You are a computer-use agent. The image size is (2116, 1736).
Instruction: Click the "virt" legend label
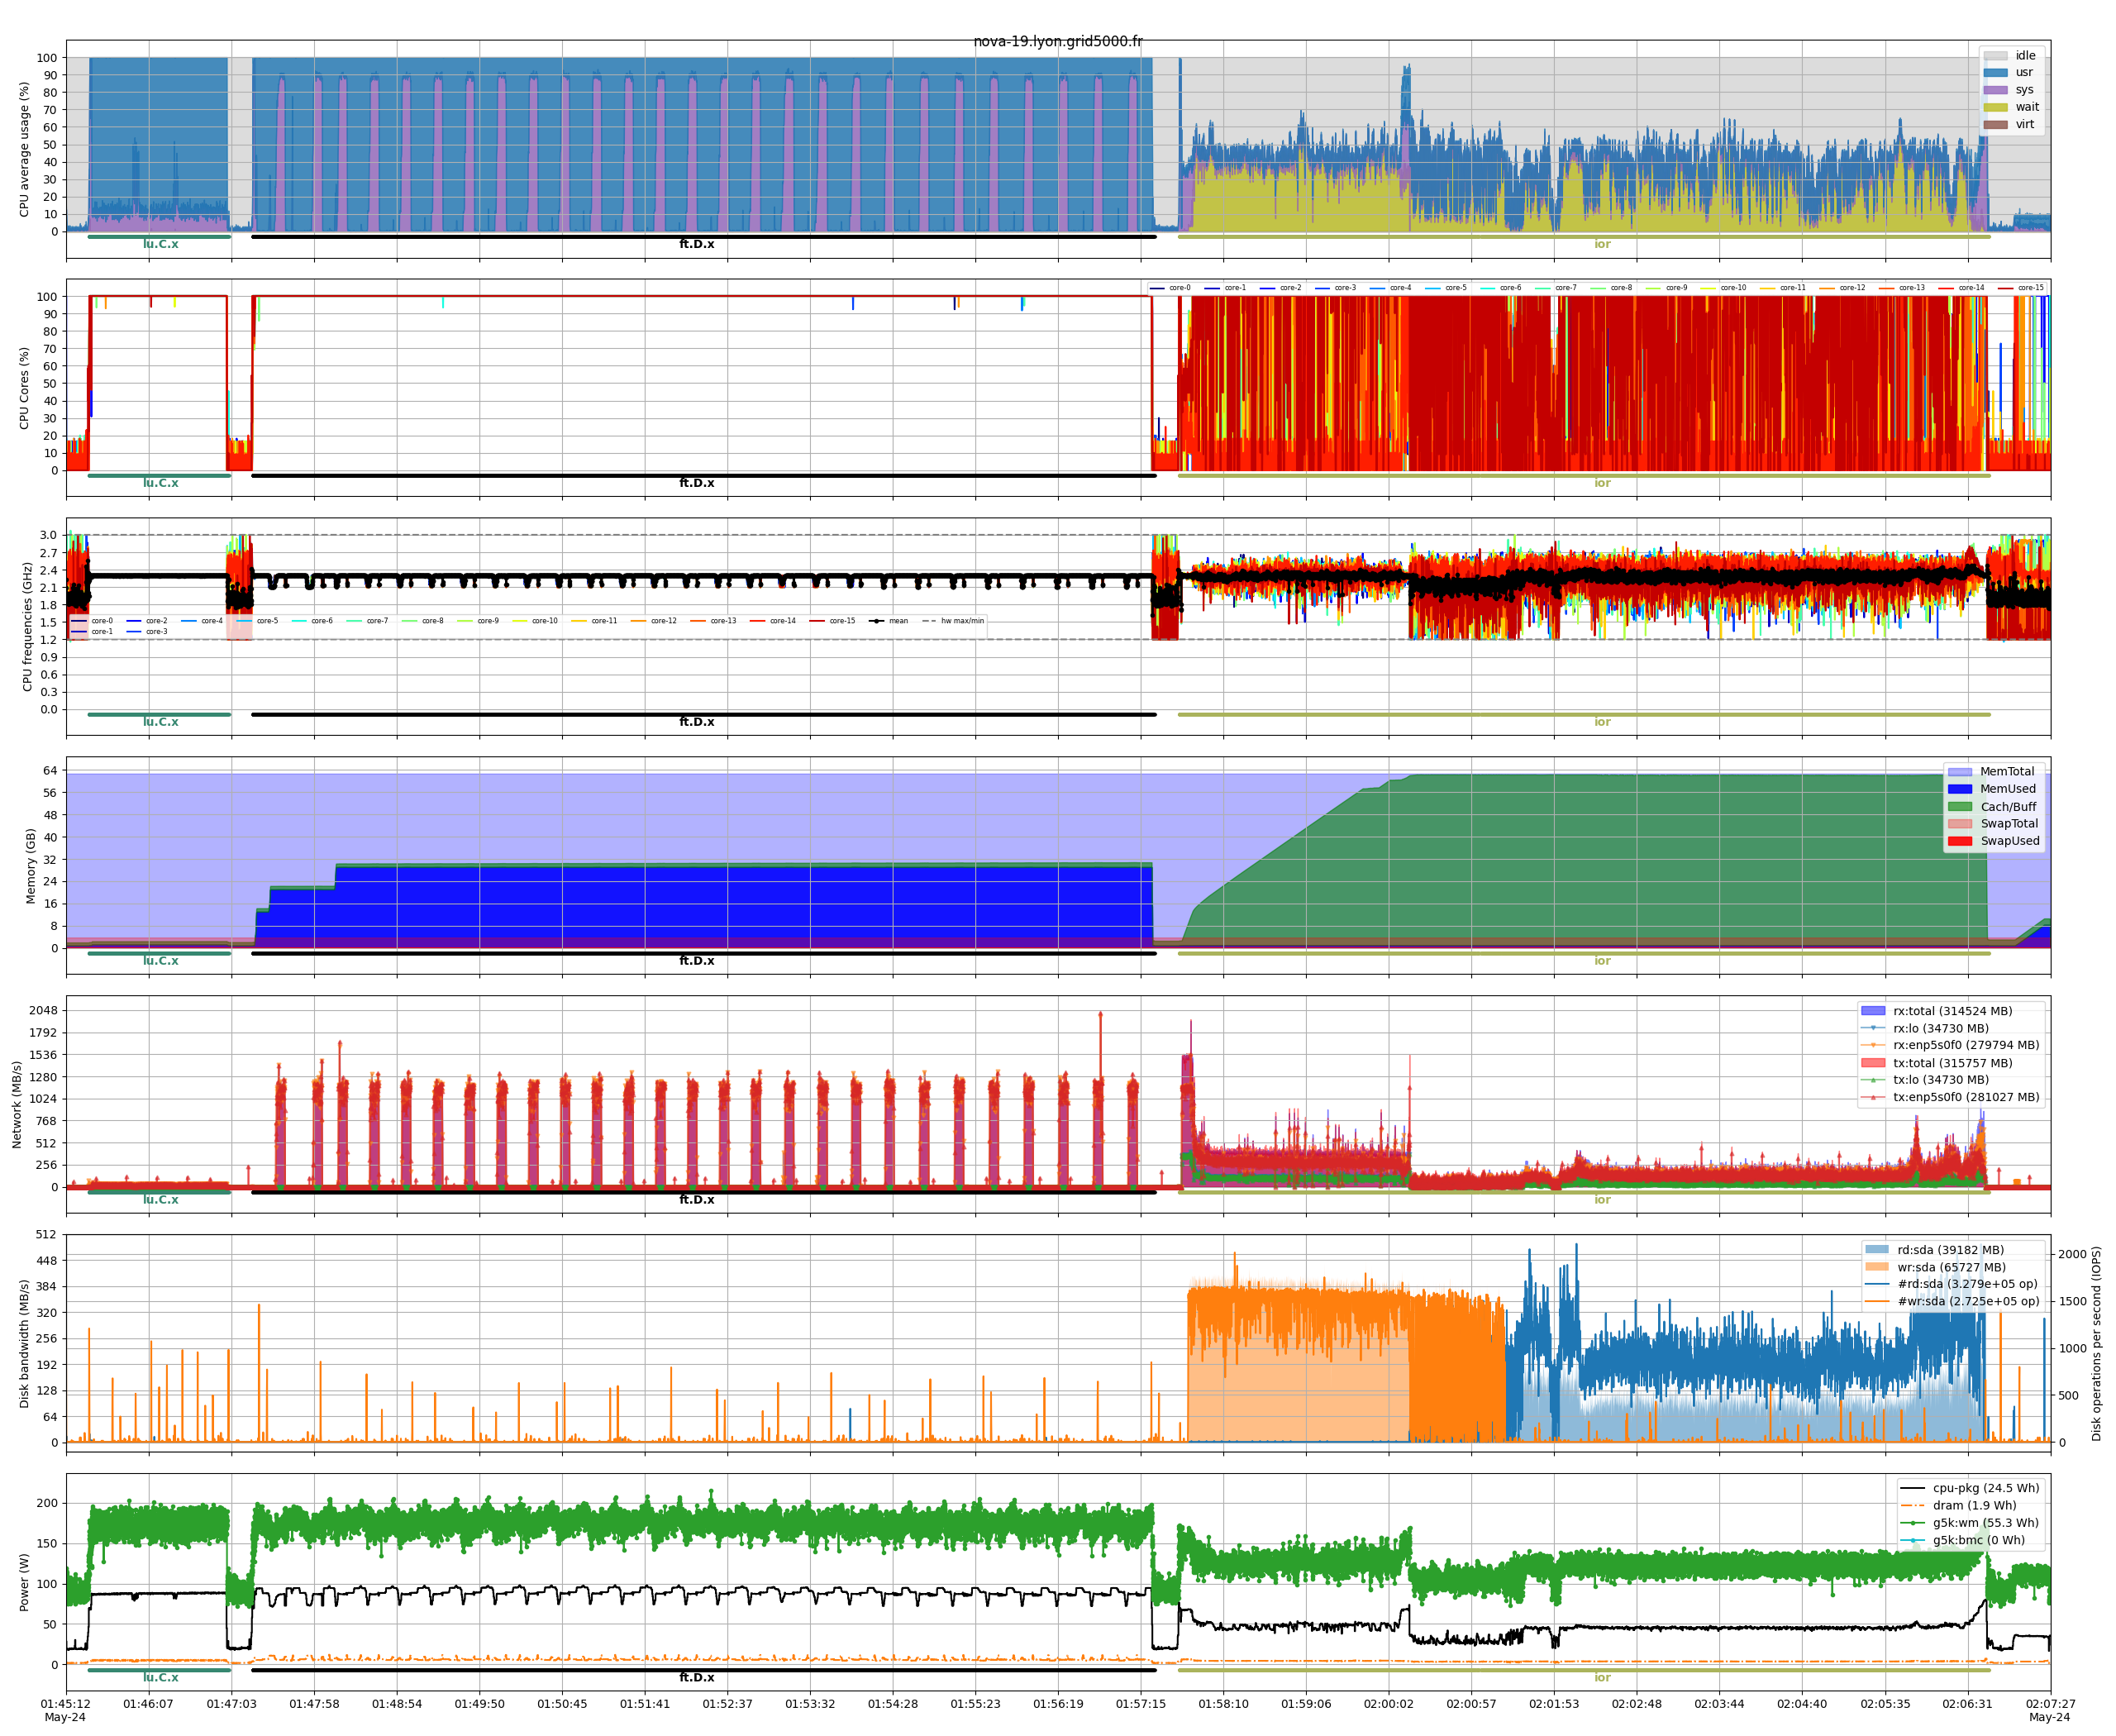(x=2024, y=125)
